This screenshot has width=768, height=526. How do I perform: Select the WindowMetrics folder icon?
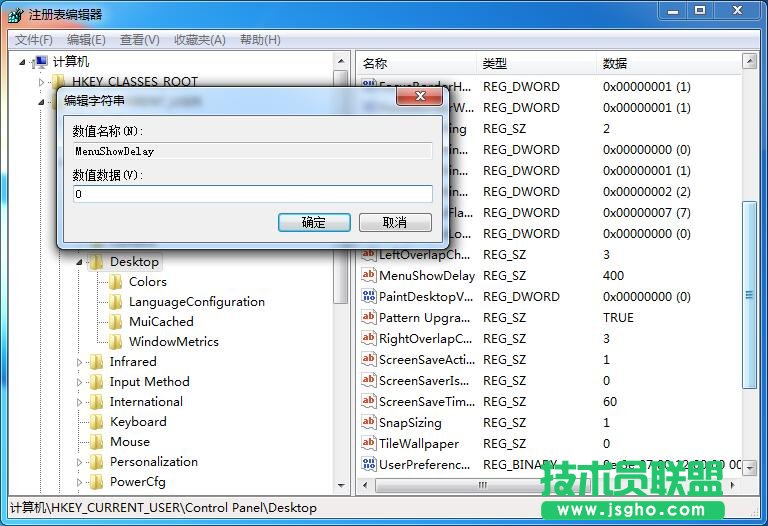(116, 342)
